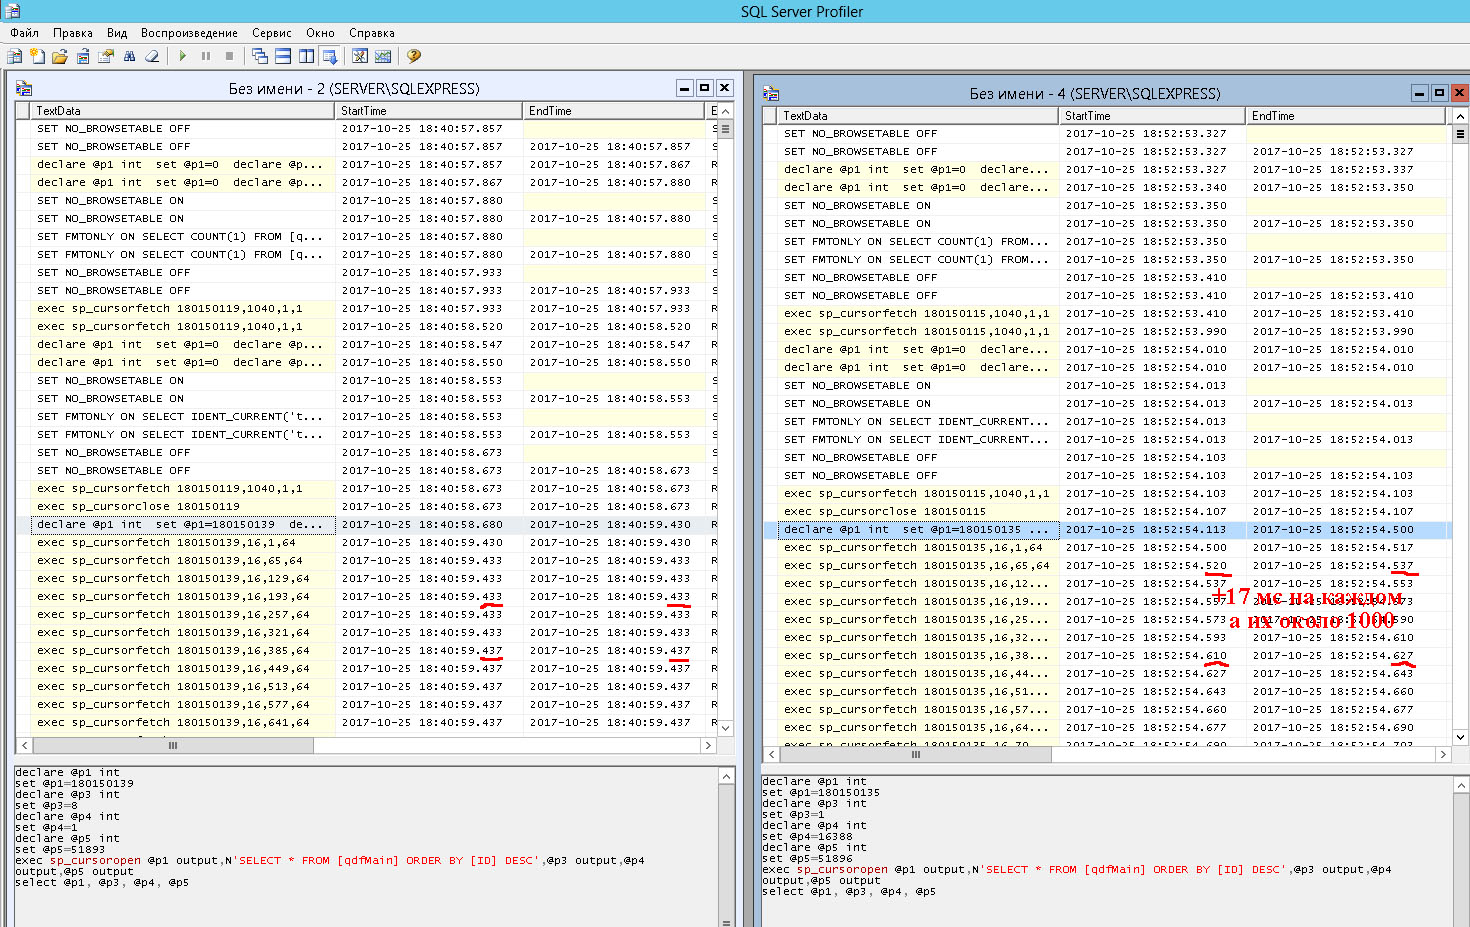Click the Find binoculars icon
1470x927 pixels.
[x=129, y=56]
